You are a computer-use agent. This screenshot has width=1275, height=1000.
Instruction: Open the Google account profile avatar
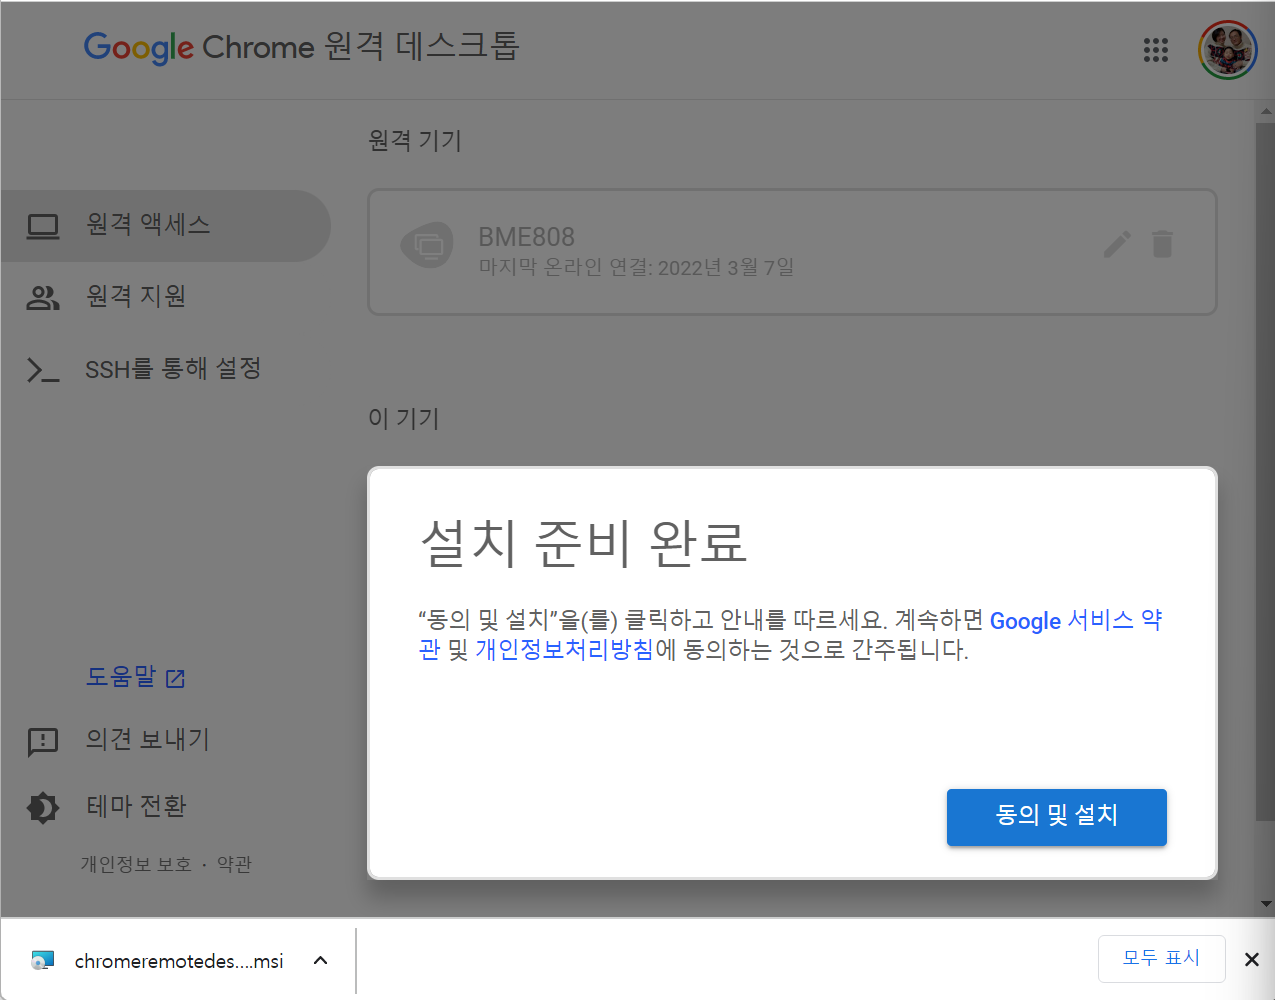coord(1227,50)
